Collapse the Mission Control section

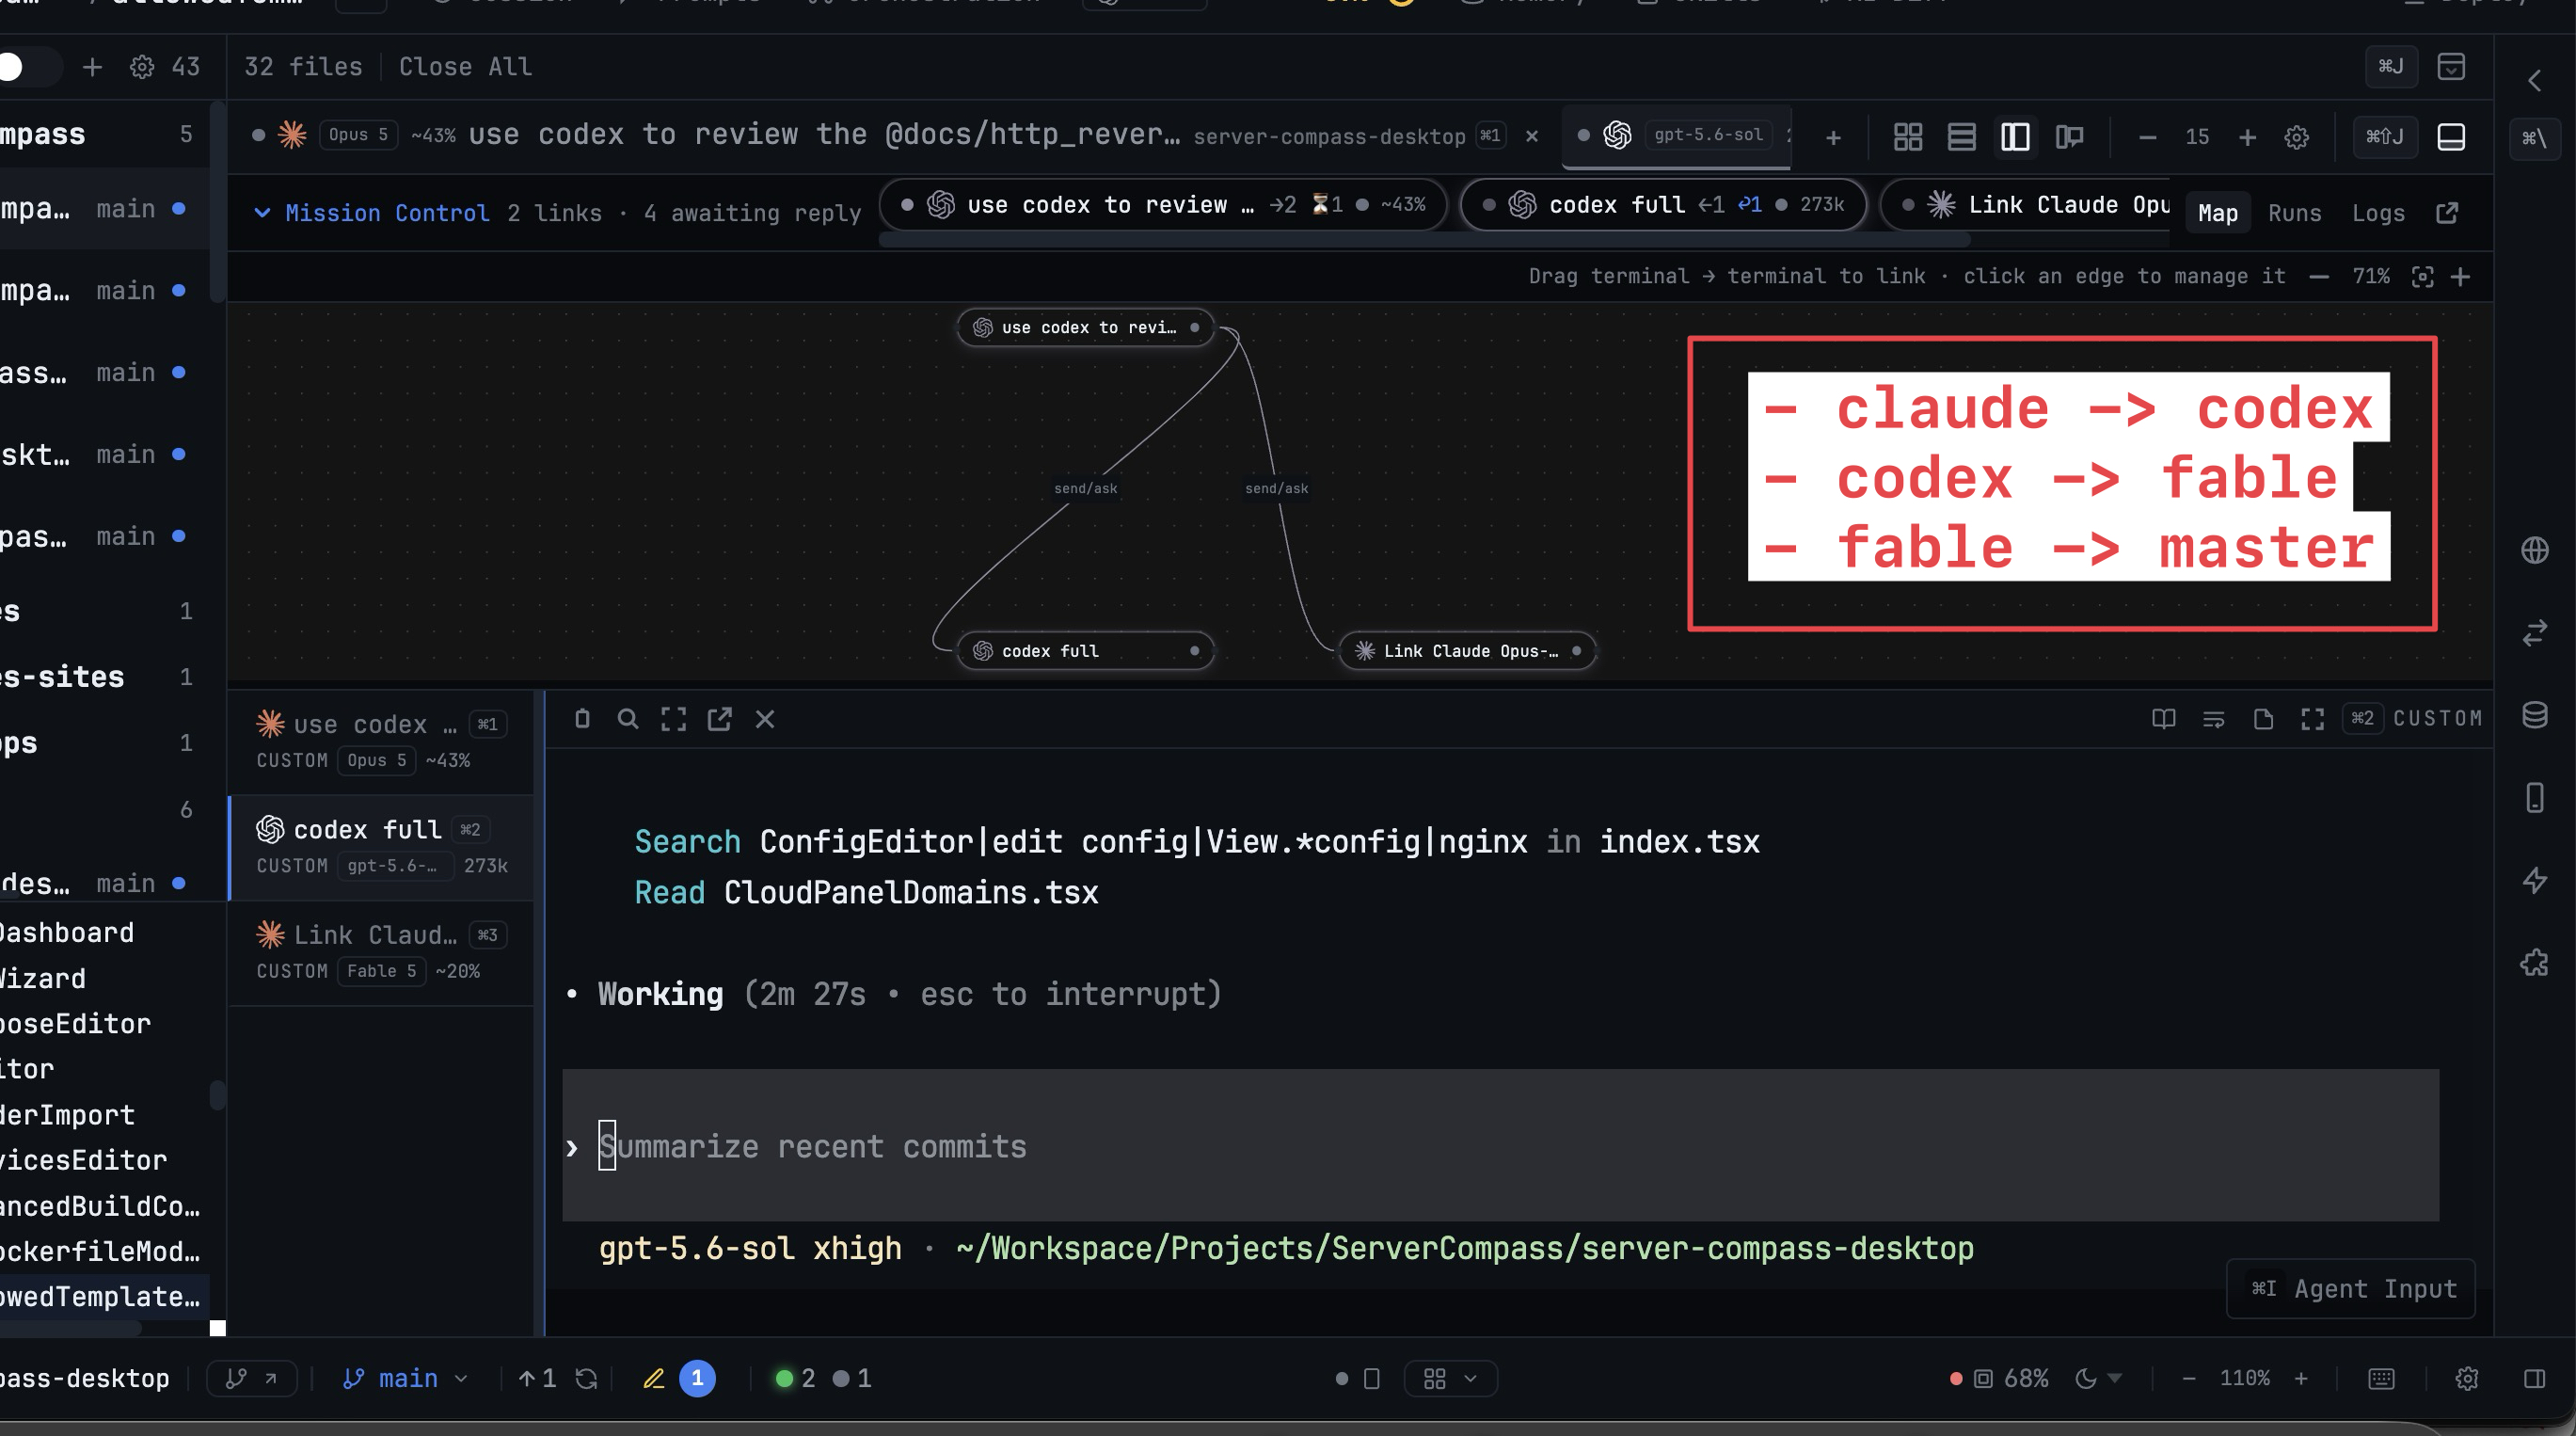(262, 213)
